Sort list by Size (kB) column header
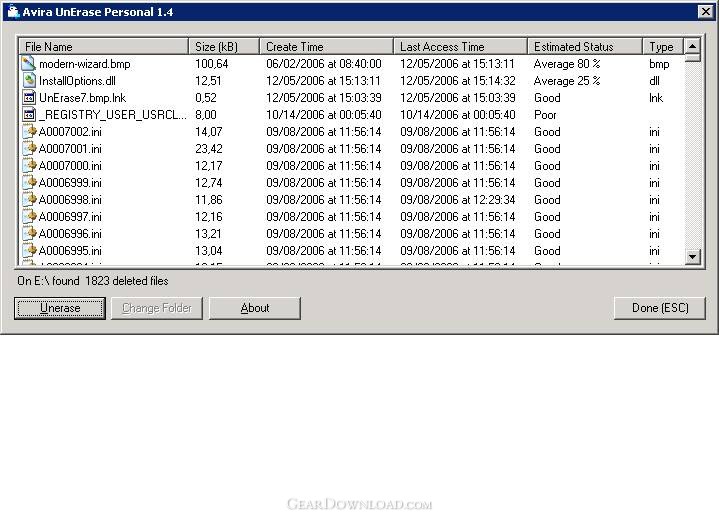 pos(224,47)
